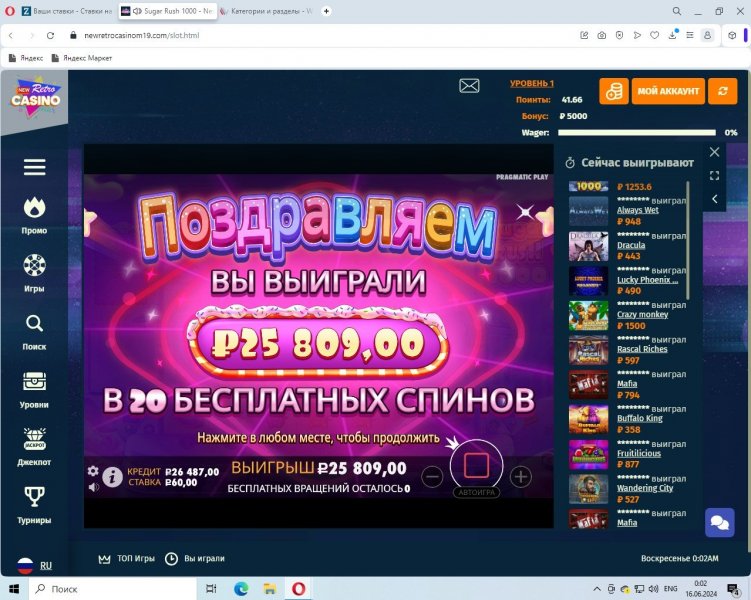
Task: Open Opera downloads icon
Action: coord(672,35)
